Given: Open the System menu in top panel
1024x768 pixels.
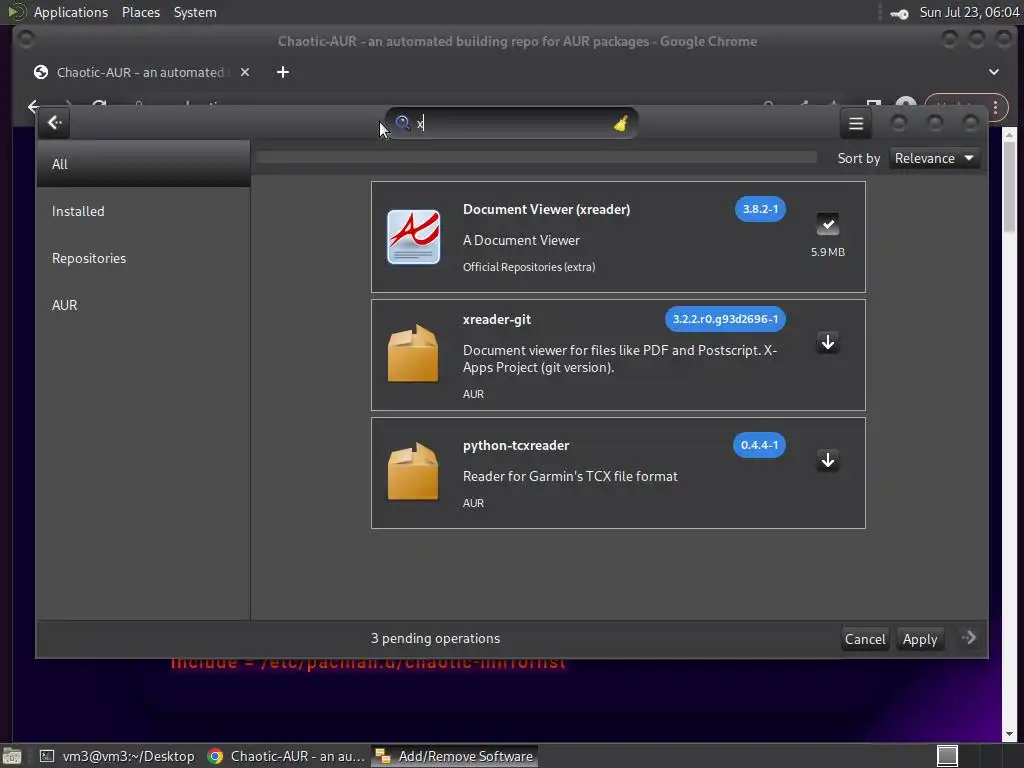Looking at the screenshot, I should coord(195,12).
